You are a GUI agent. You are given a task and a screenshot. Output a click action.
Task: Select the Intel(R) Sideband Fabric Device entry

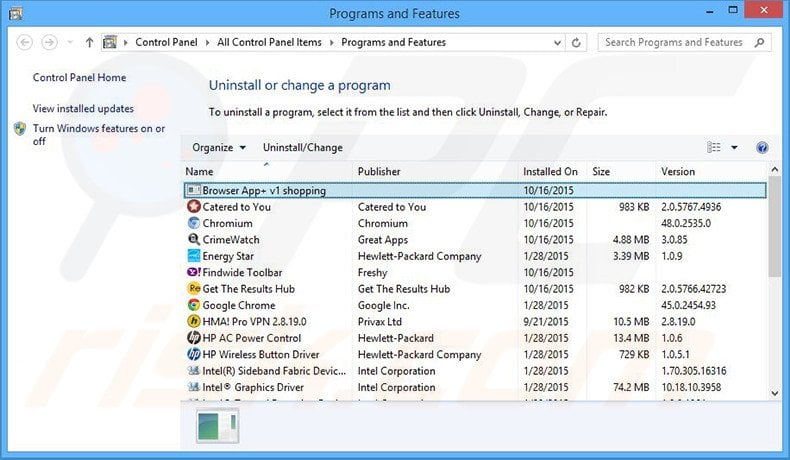coord(274,371)
